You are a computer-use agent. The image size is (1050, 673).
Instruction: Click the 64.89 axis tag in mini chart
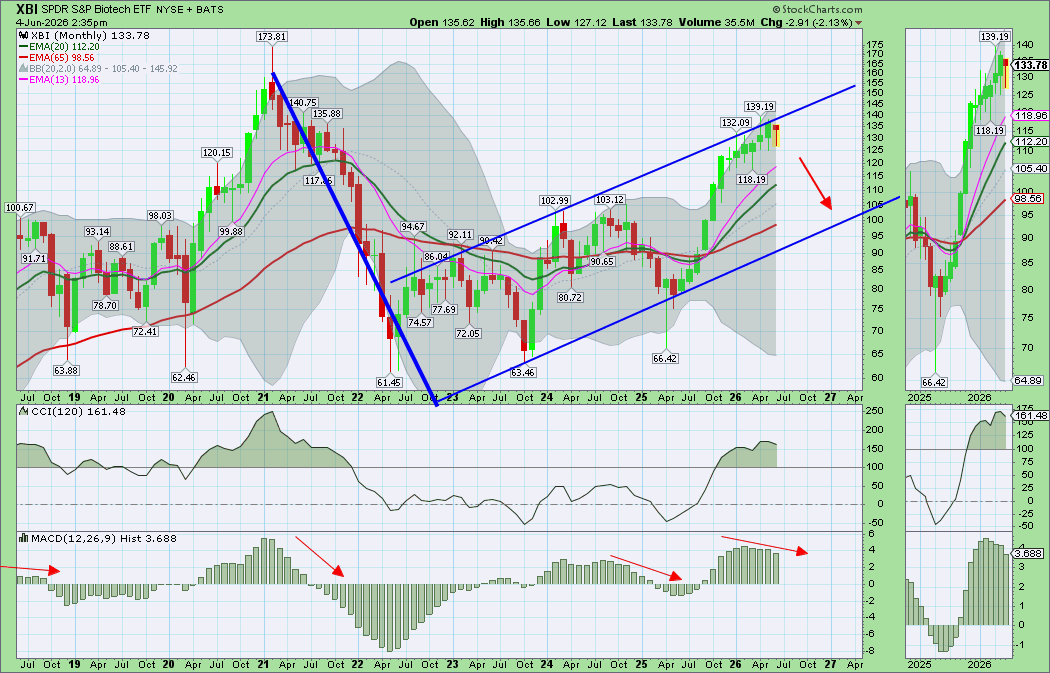(1029, 380)
